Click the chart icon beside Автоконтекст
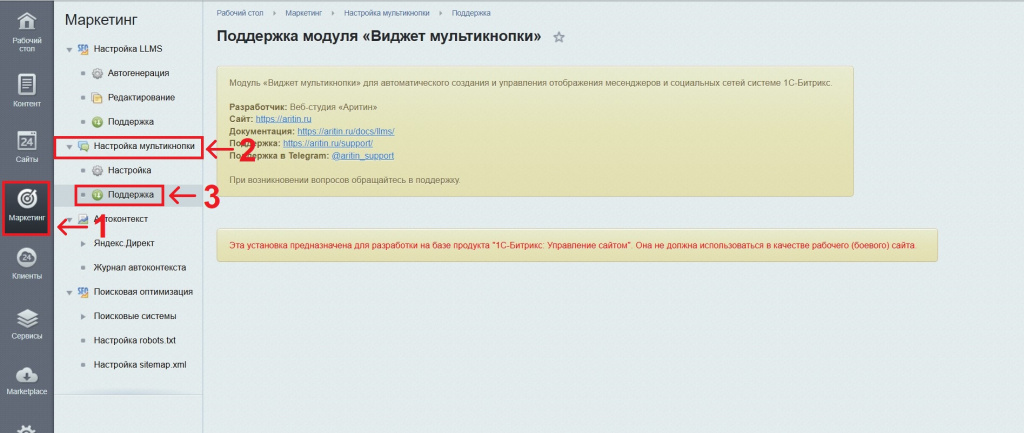 click(83, 219)
